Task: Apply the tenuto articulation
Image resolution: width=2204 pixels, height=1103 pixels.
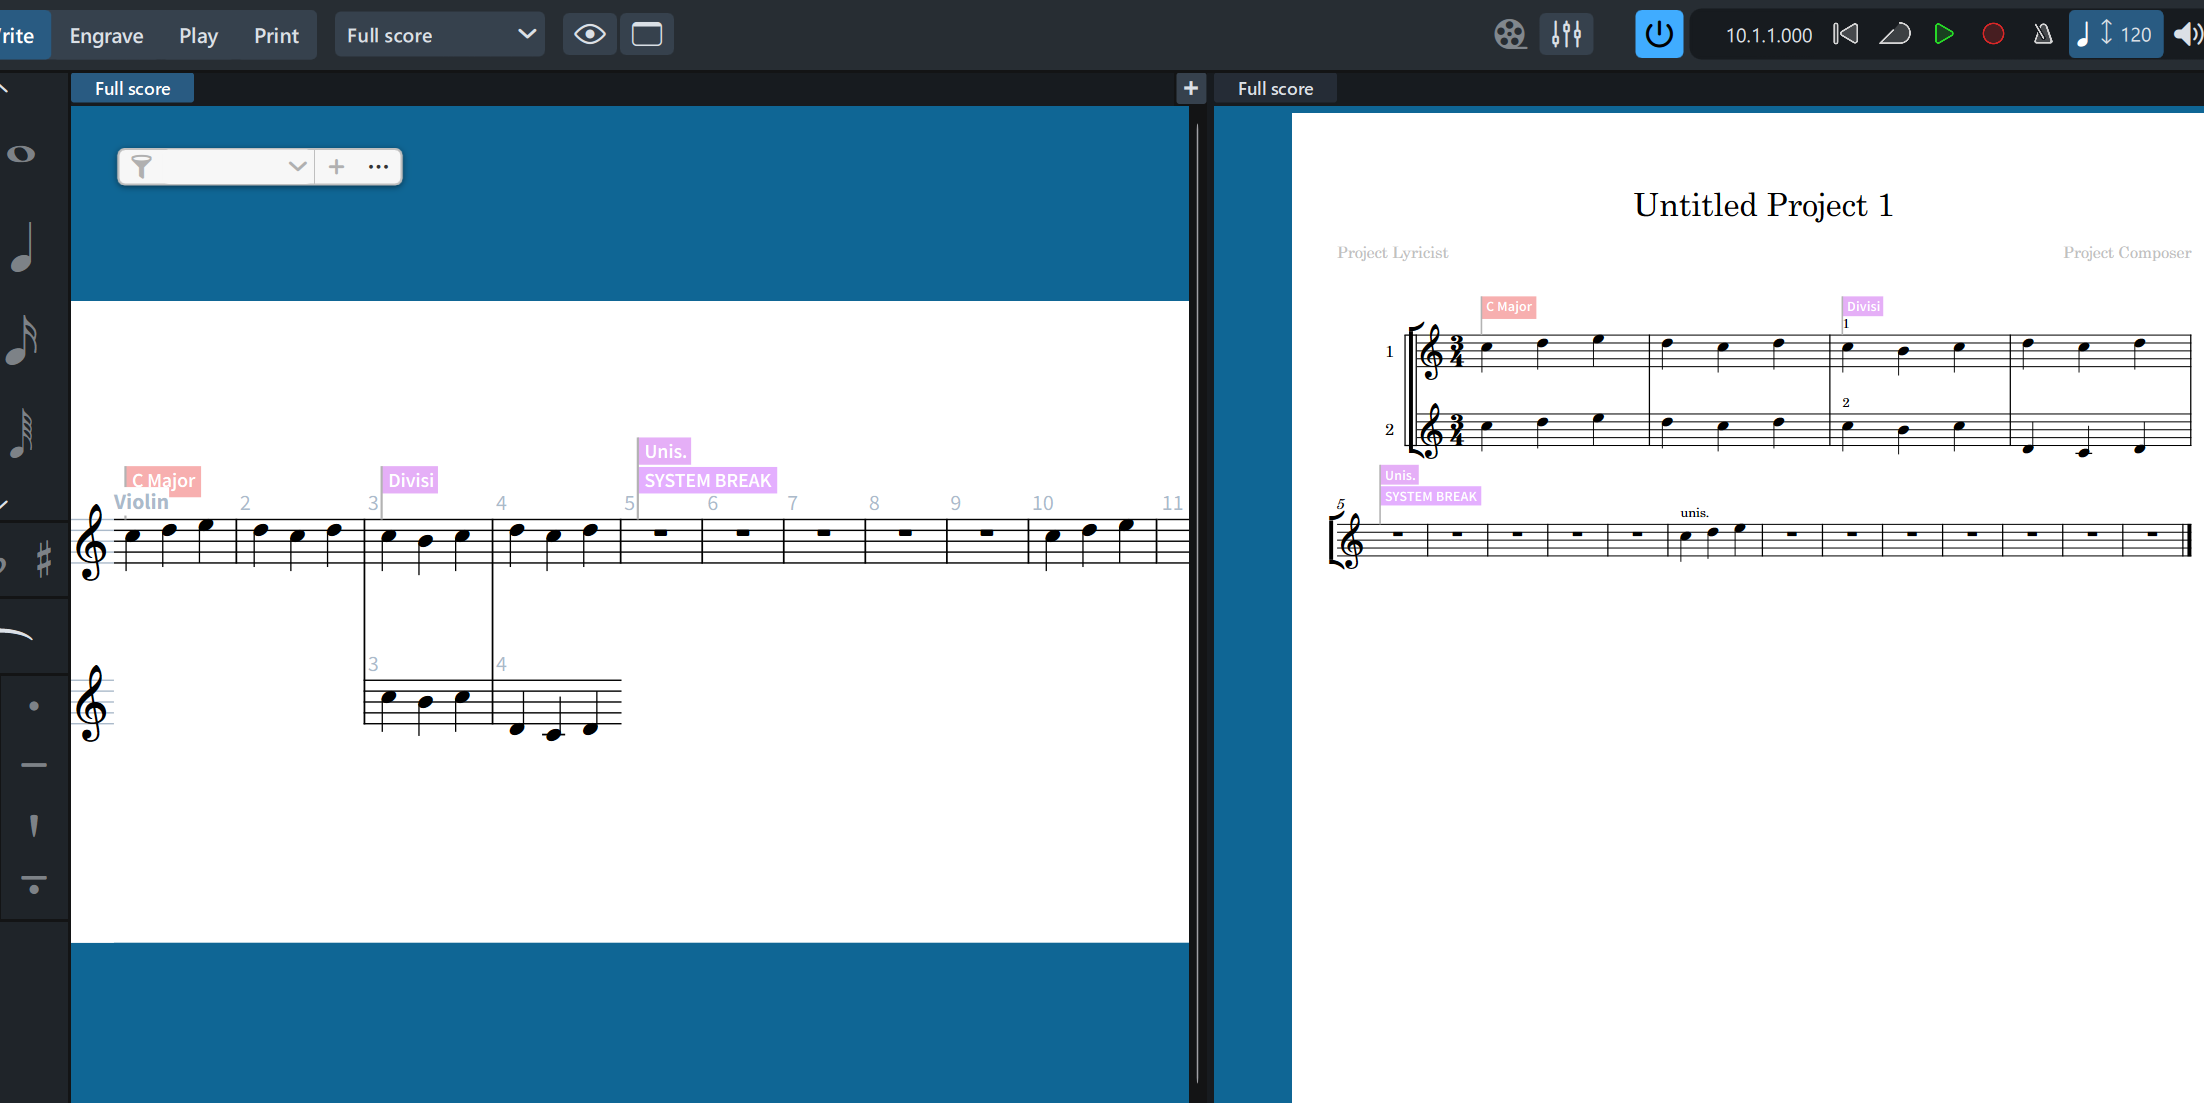Action: pos(34,765)
